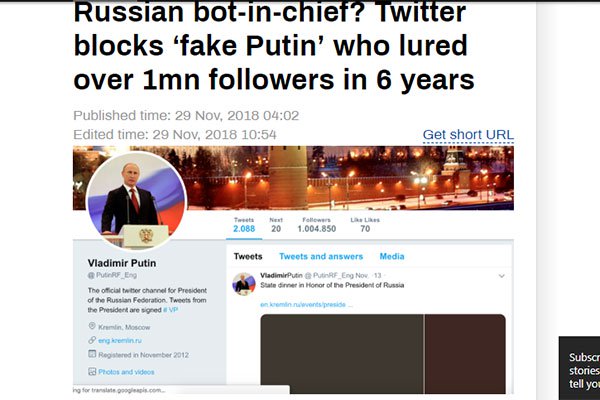Click the chain link icon beside eng.kremlin.ru

[92, 340]
